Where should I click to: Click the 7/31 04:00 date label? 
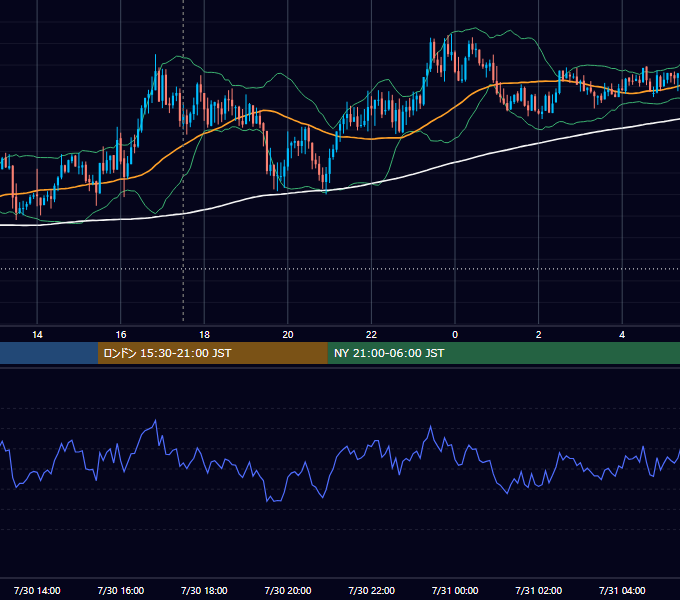[x=622, y=590]
